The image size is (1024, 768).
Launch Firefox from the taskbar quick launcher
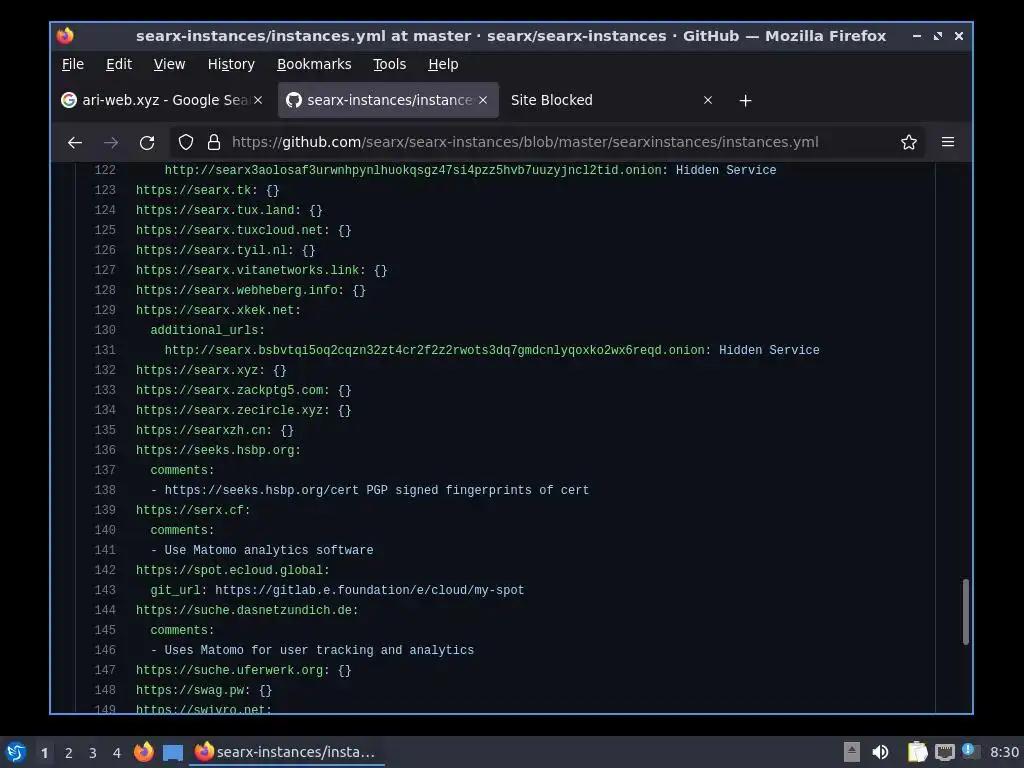tap(144, 752)
